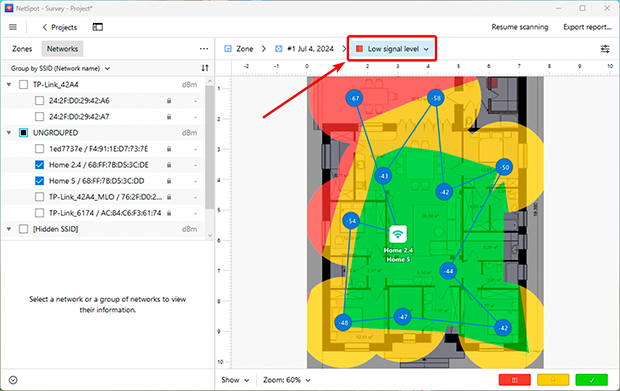Select the -48 dBm sample point
The height and width of the screenshot is (391, 620).
coord(343,323)
